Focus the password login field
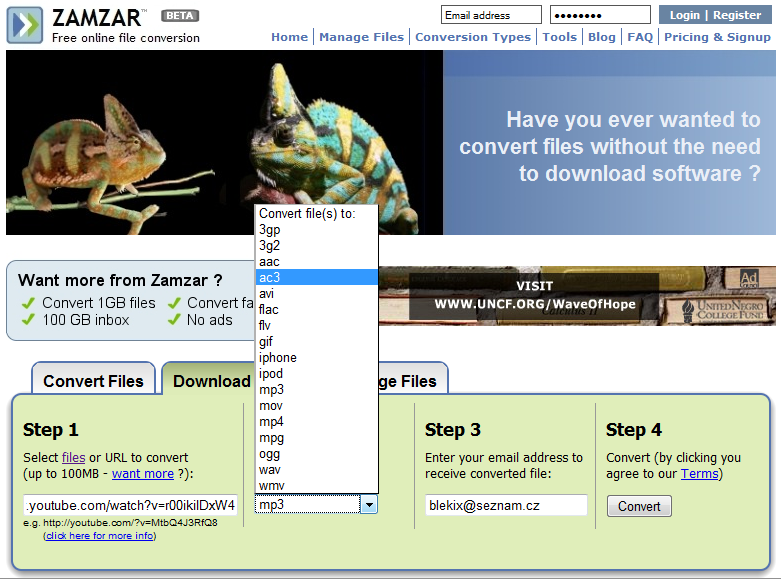This screenshot has width=781, height=579. click(600, 15)
